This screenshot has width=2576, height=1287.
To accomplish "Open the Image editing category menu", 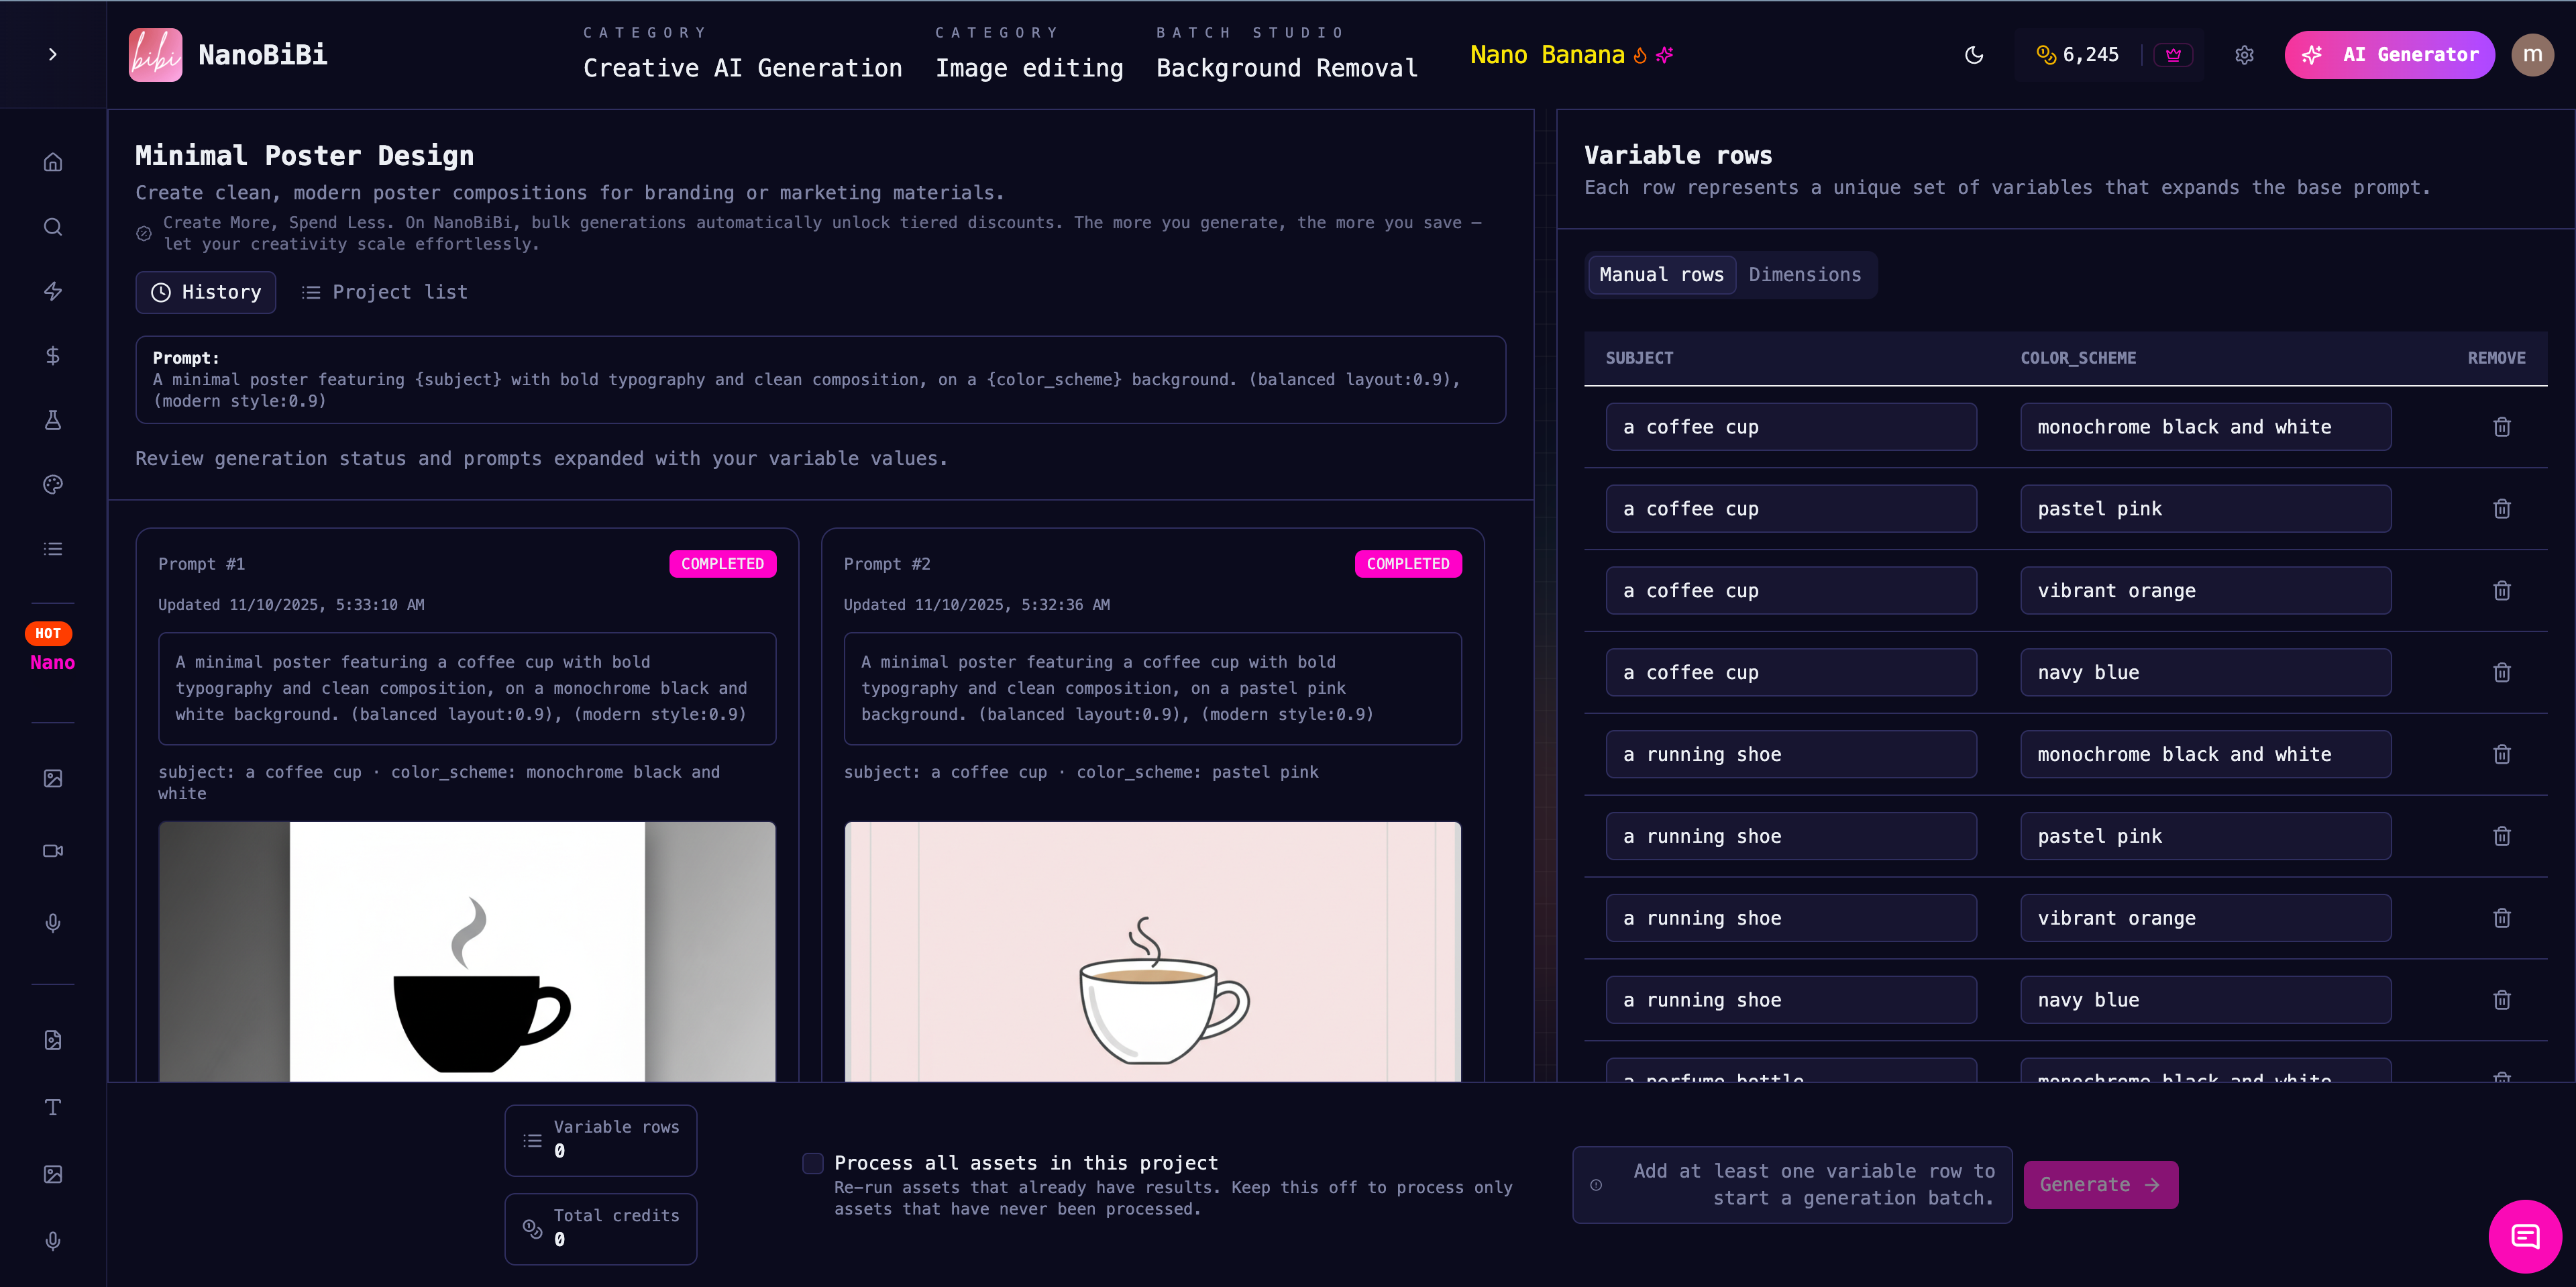I will (x=1029, y=67).
